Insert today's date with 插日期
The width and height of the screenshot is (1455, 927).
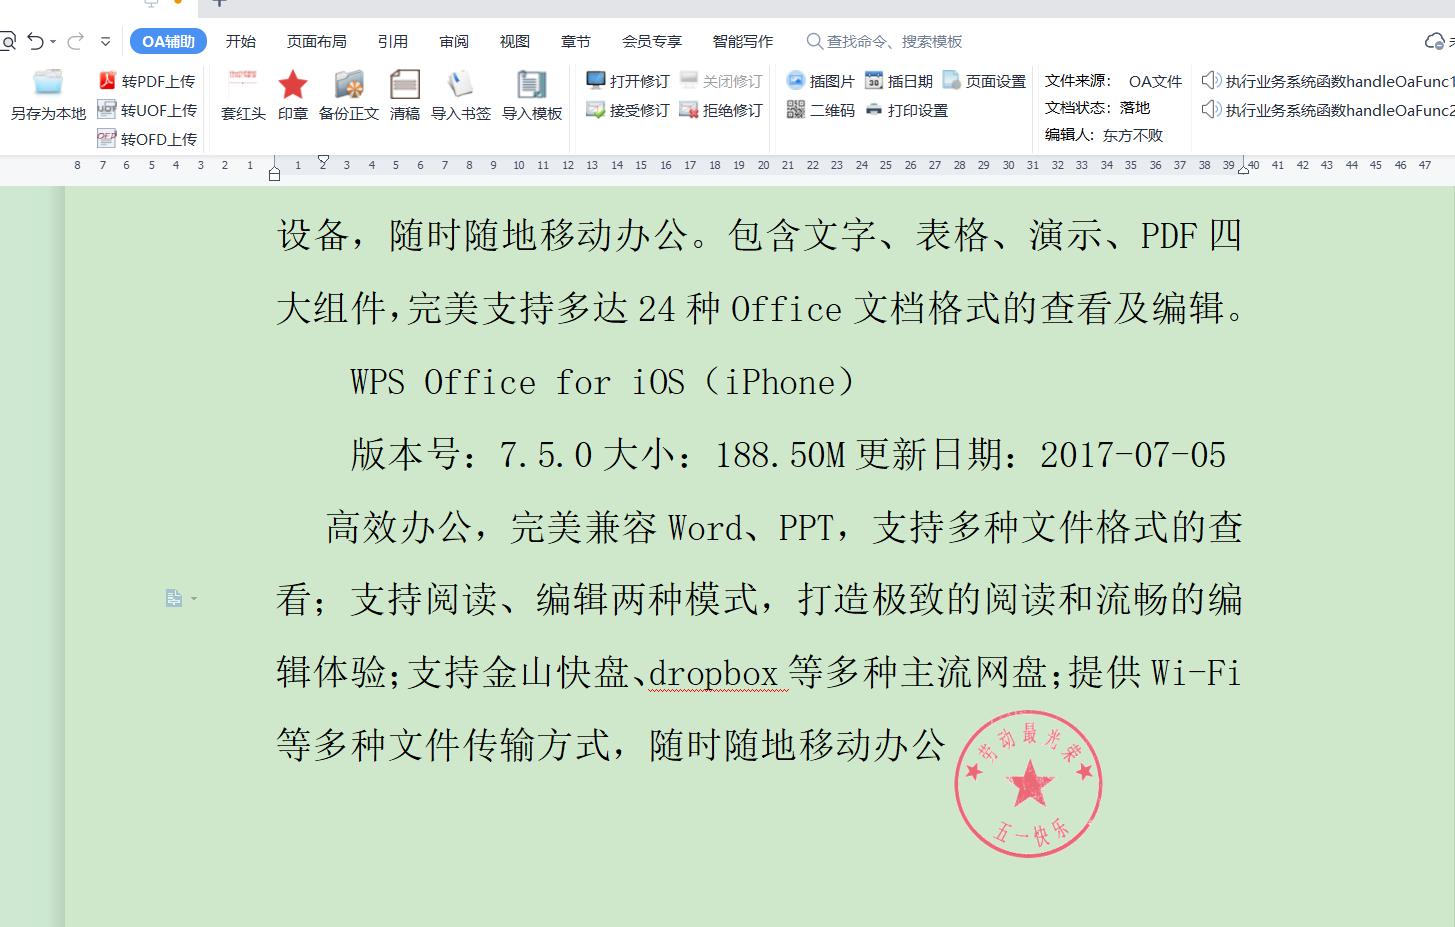pos(901,81)
